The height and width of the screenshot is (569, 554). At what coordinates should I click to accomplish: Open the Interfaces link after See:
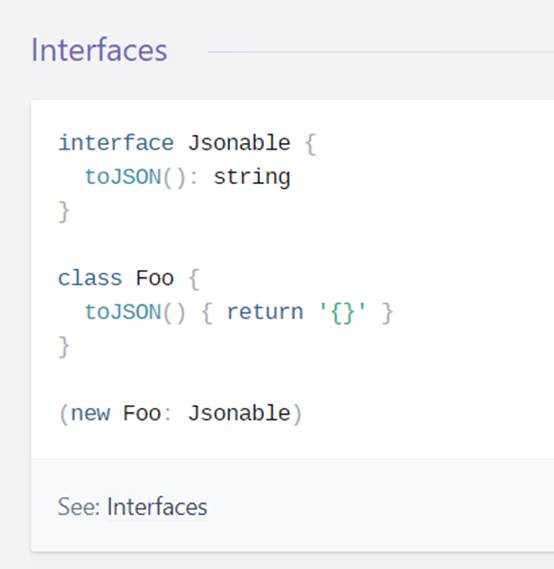pyautogui.click(x=157, y=507)
